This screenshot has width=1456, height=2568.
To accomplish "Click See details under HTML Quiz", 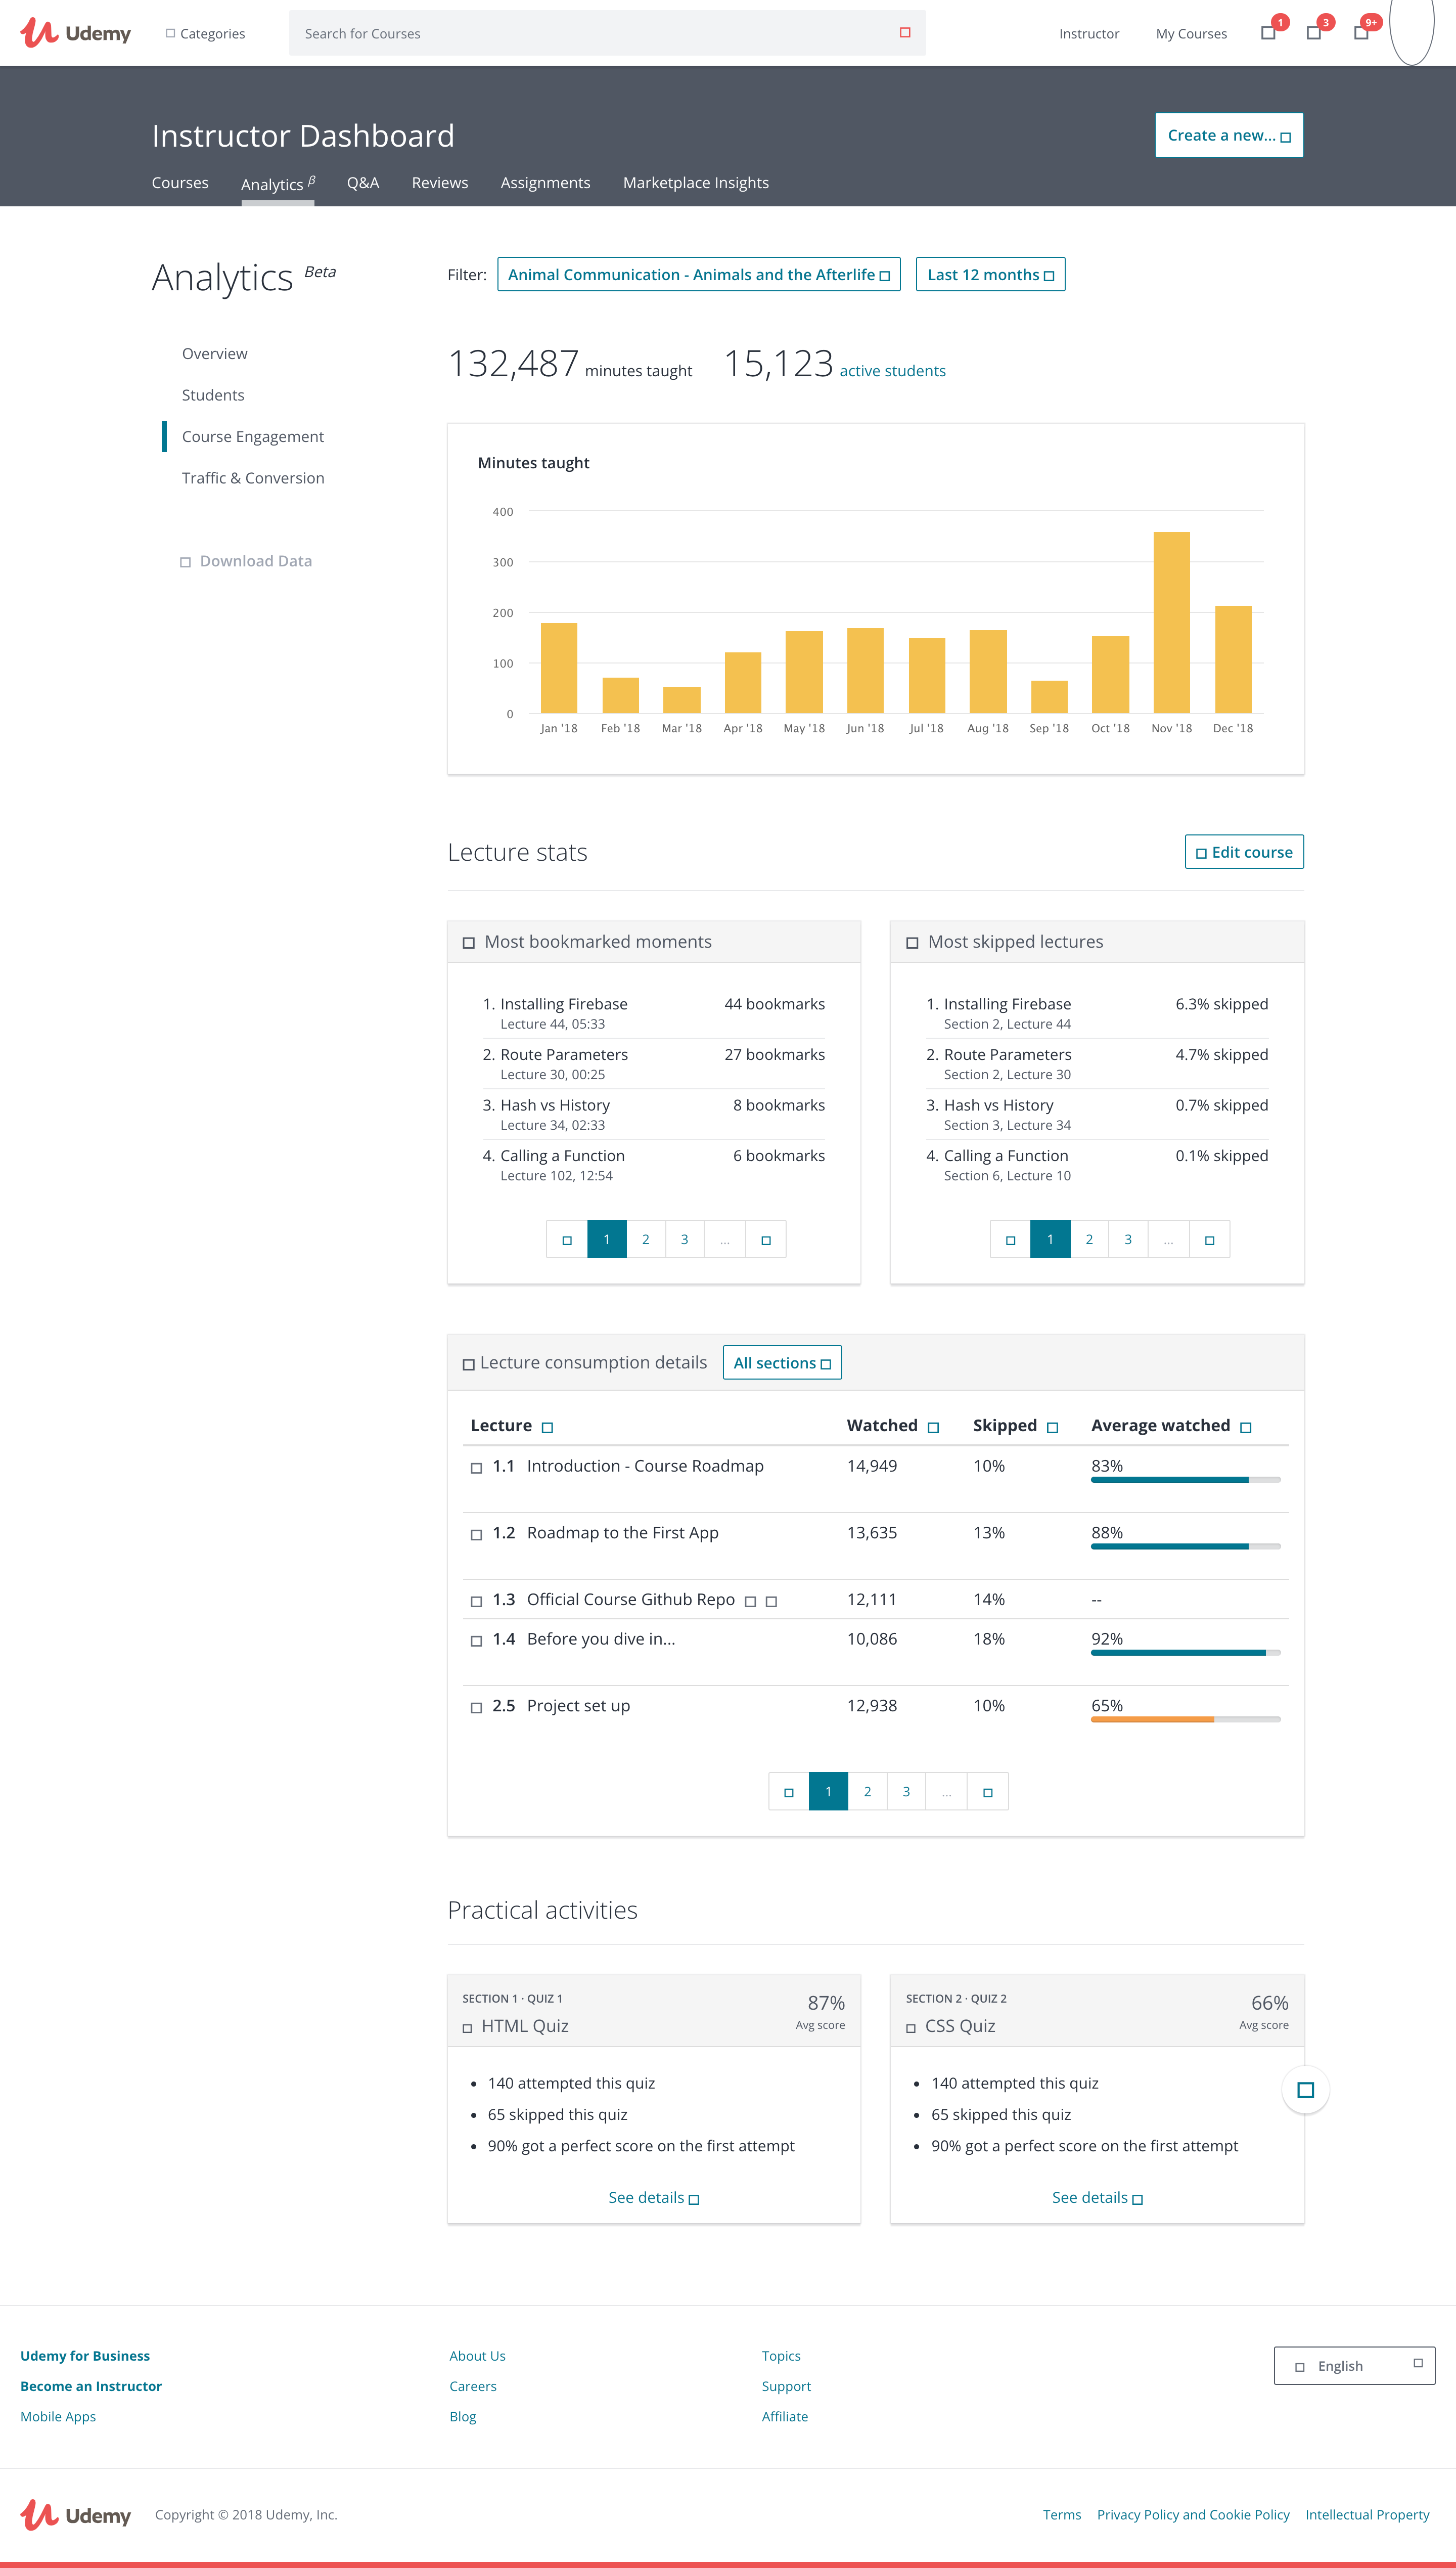I will point(653,2197).
